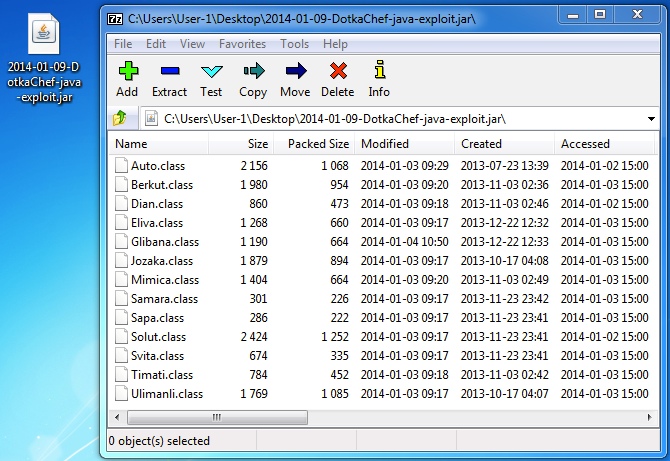Select the Auto.class file

[157, 165]
